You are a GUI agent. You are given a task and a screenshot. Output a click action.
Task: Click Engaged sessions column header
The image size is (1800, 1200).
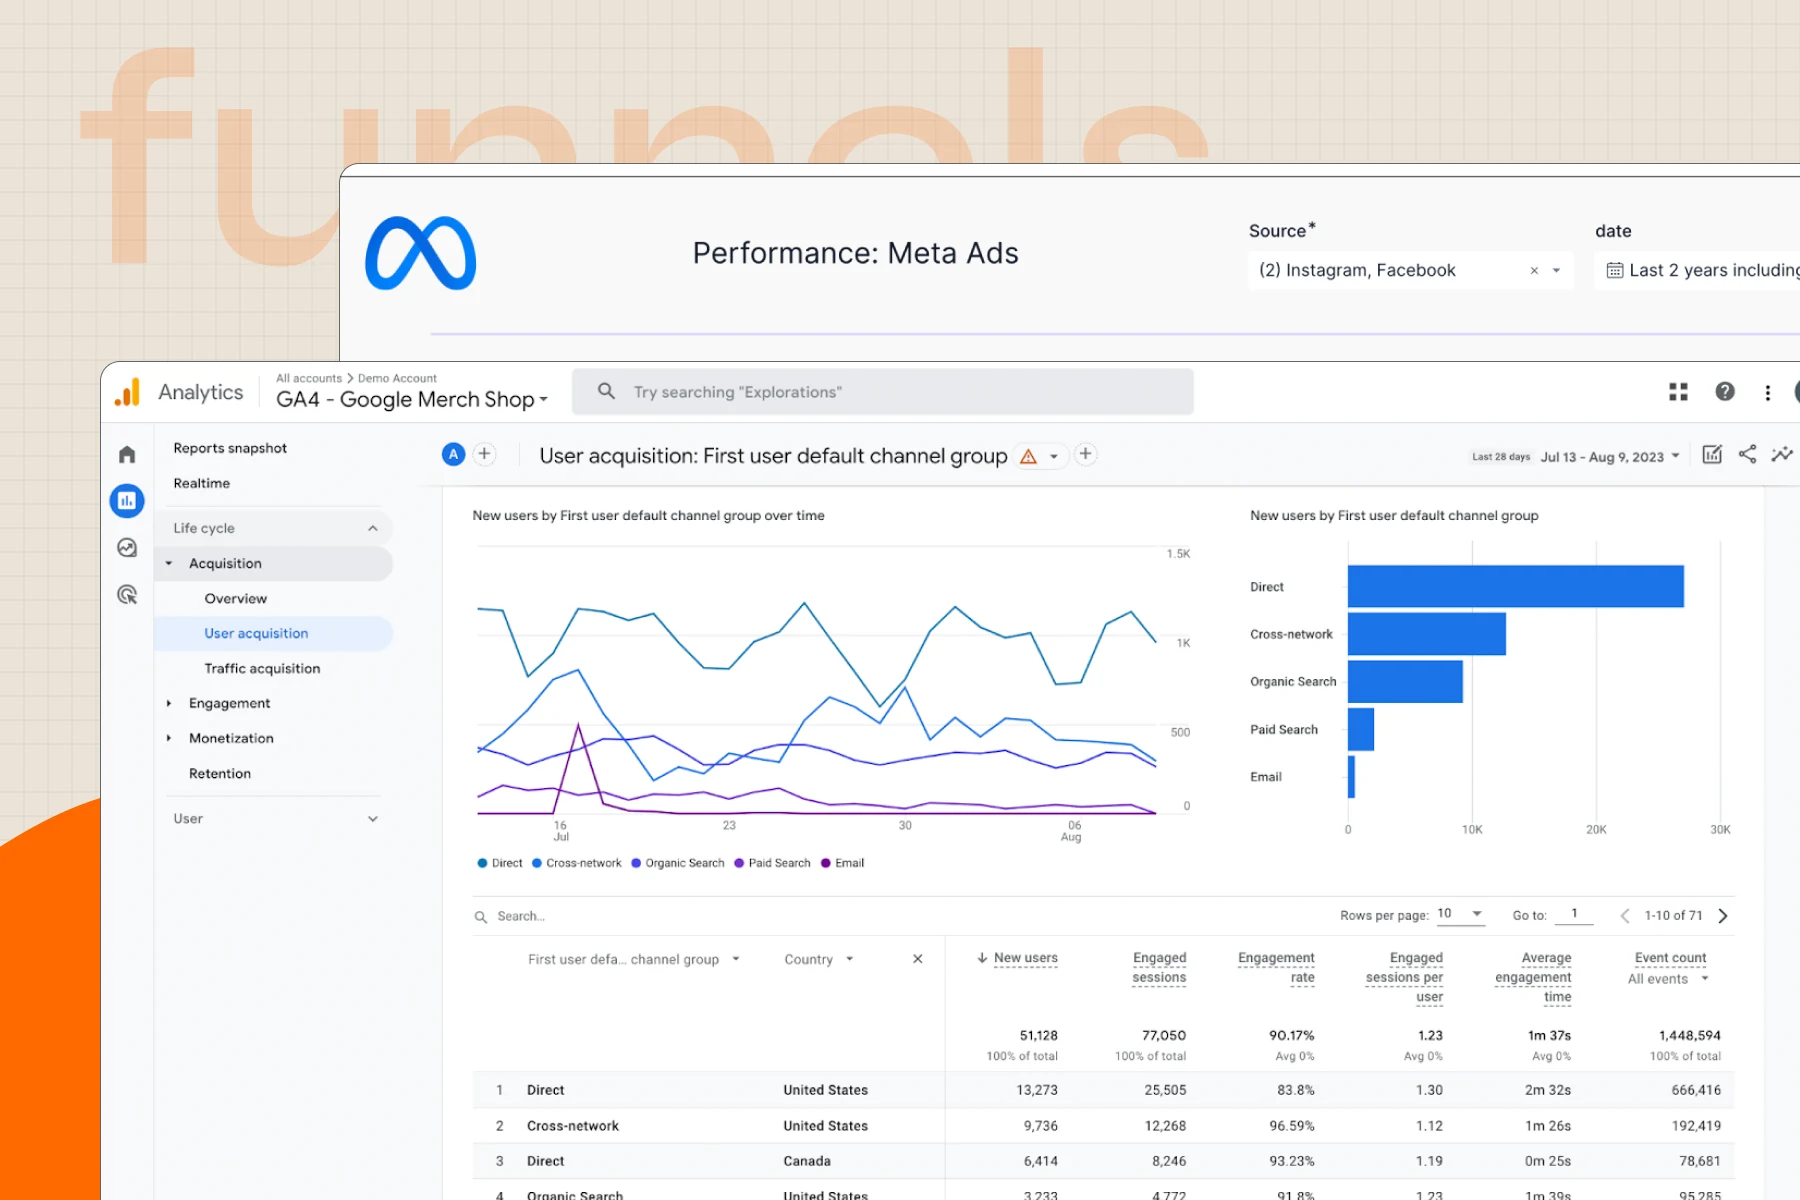(x=1159, y=968)
